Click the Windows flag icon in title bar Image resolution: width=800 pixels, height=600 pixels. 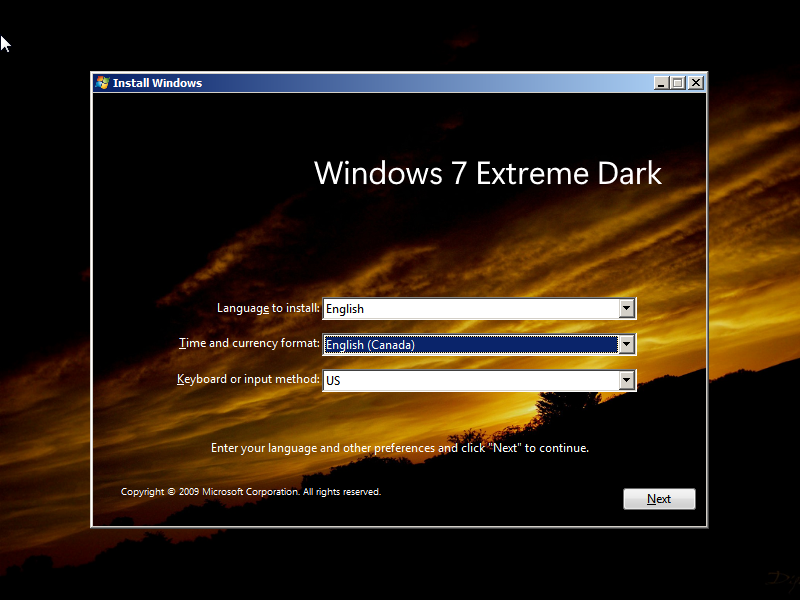coord(102,83)
